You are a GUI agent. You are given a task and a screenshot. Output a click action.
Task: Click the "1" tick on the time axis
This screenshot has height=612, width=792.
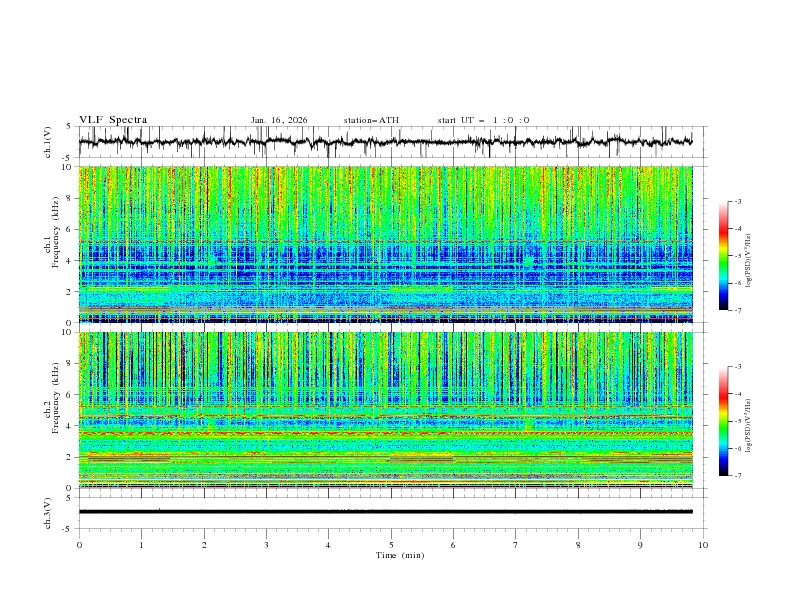point(141,545)
